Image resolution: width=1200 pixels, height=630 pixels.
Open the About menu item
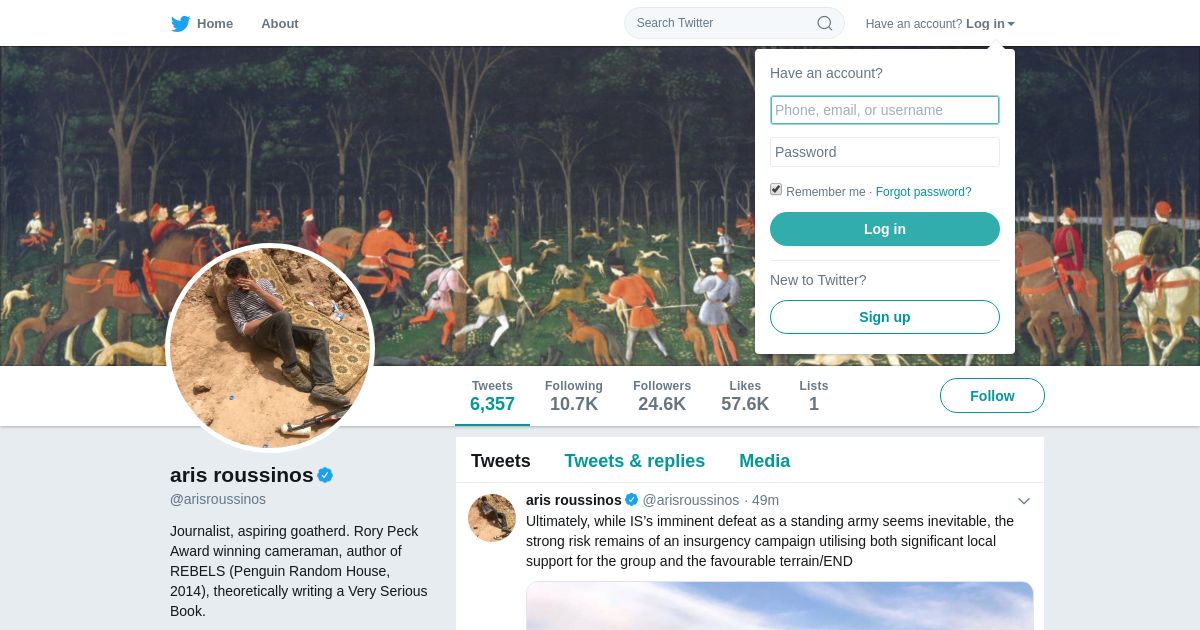pyautogui.click(x=279, y=23)
